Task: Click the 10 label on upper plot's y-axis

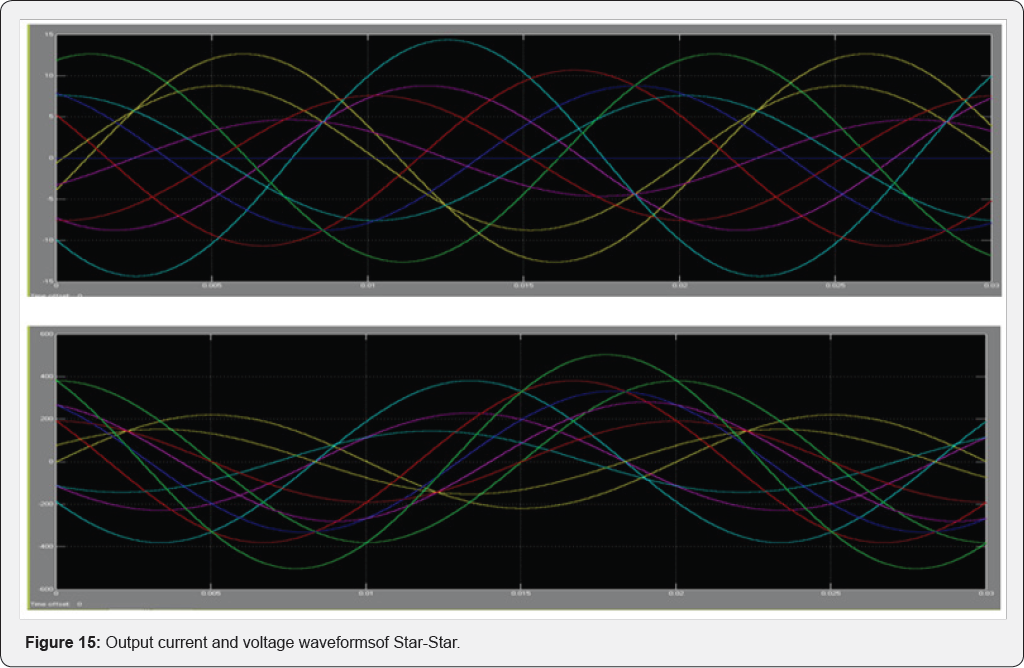Action: 47,75
